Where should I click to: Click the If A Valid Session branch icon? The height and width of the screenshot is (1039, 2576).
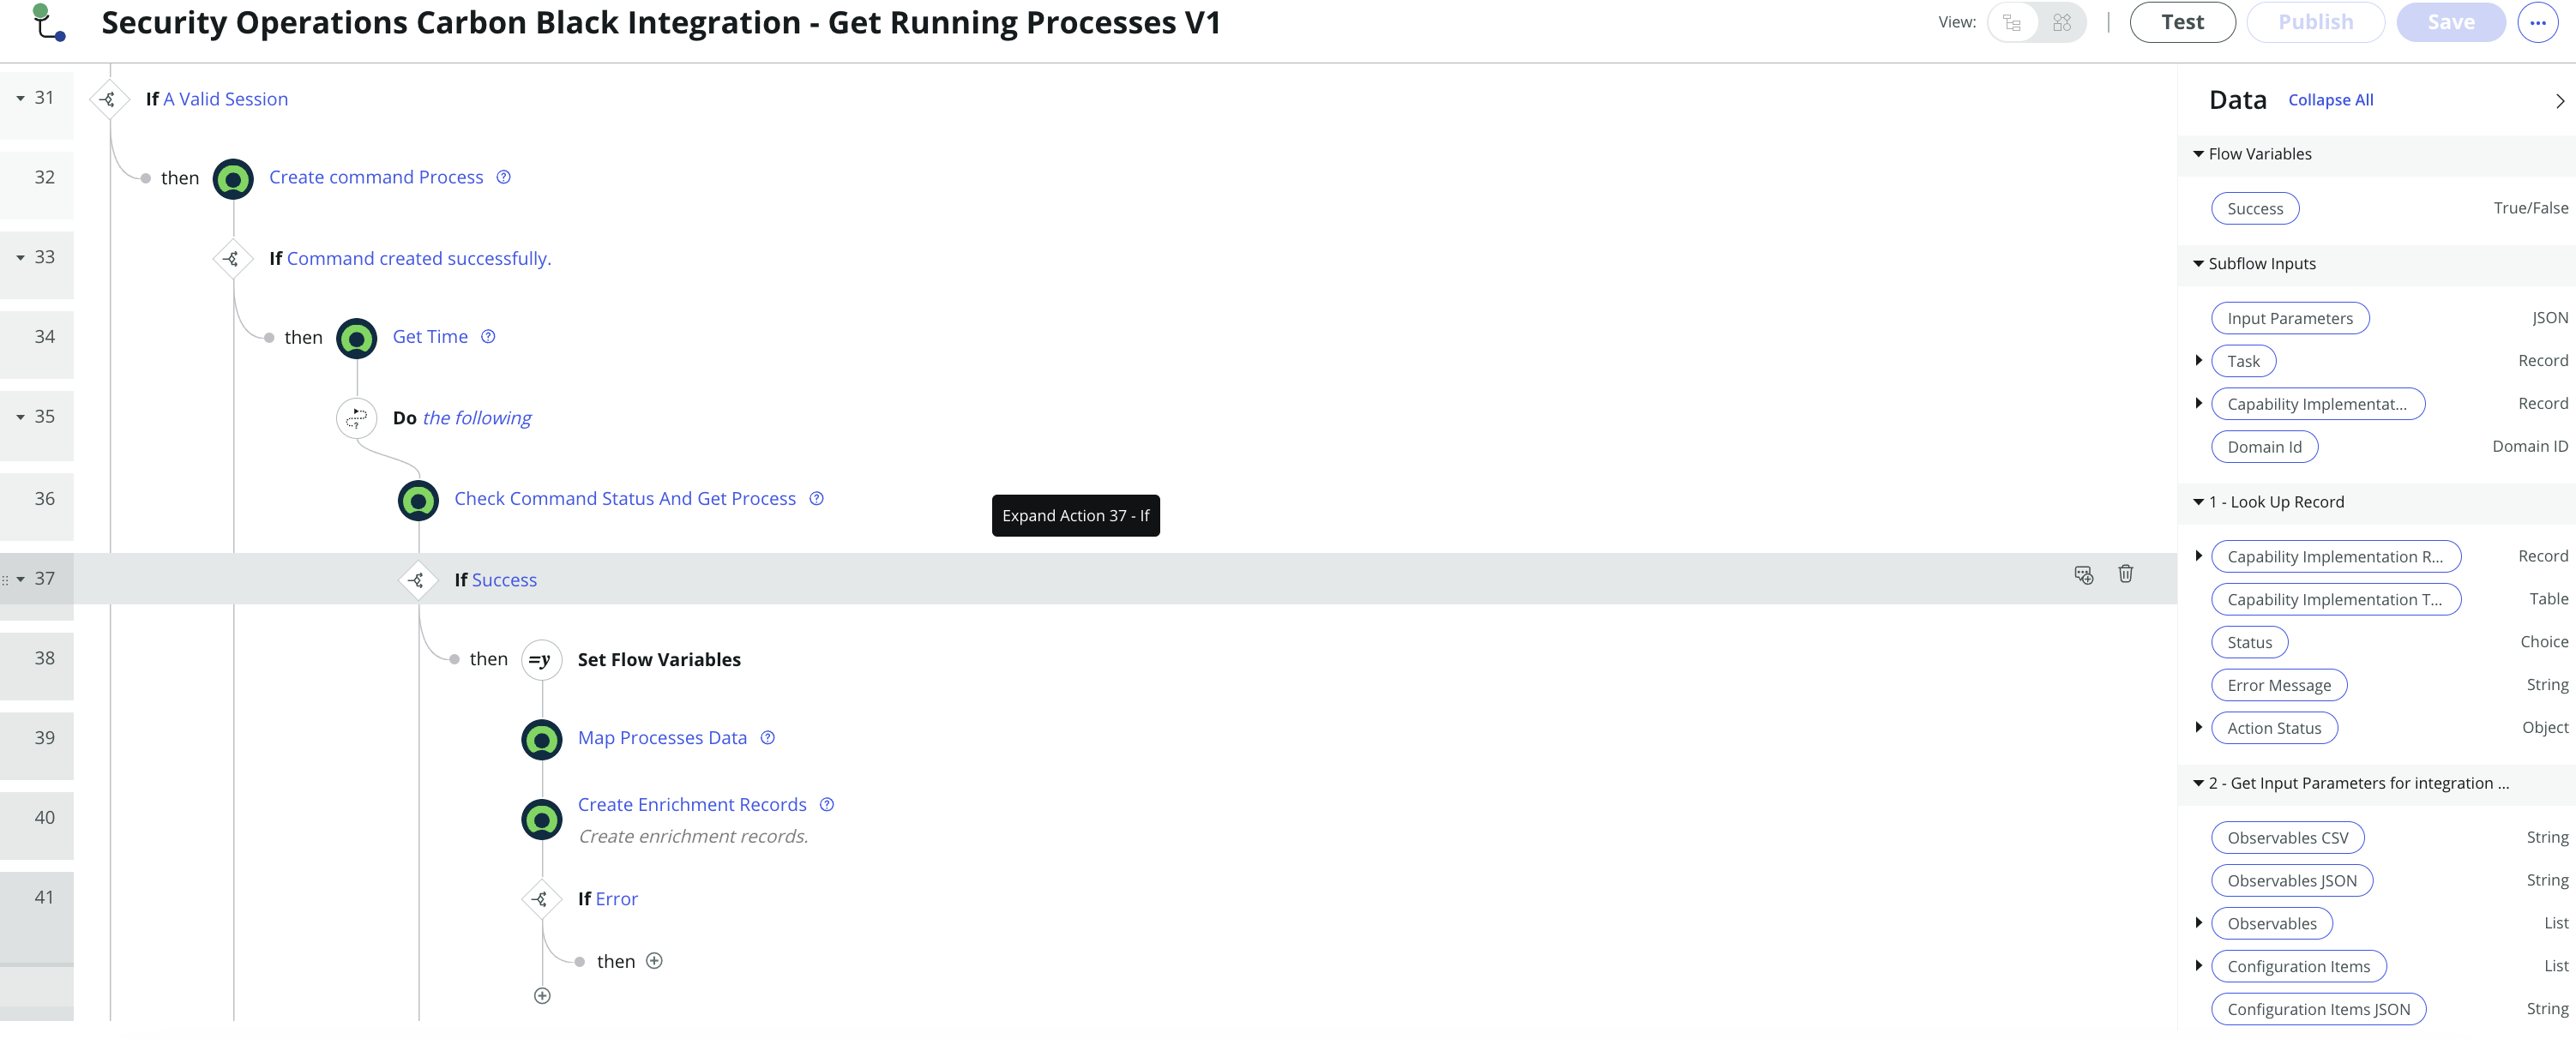pyautogui.click(x=109, y=99)
